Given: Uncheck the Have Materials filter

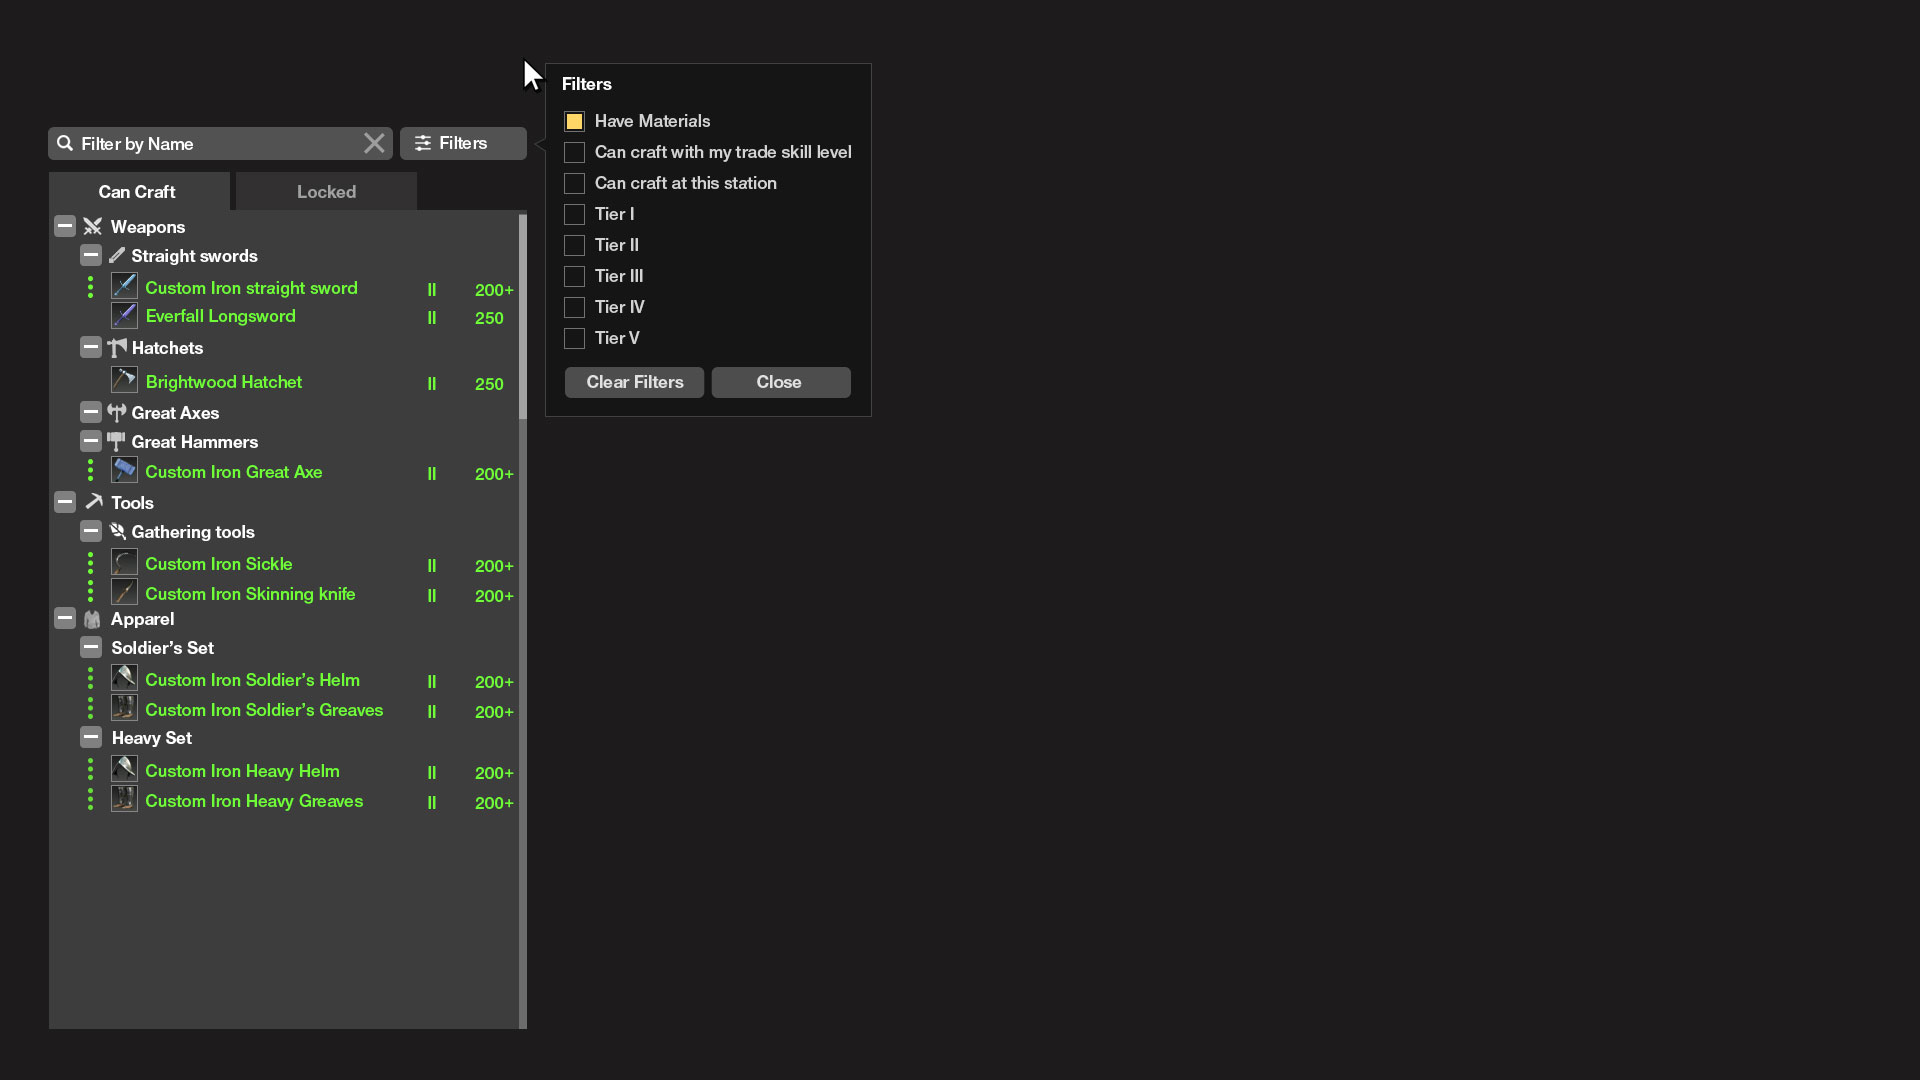Looking at the screenshot, I should pyautogui.click(x=574, y=121).
